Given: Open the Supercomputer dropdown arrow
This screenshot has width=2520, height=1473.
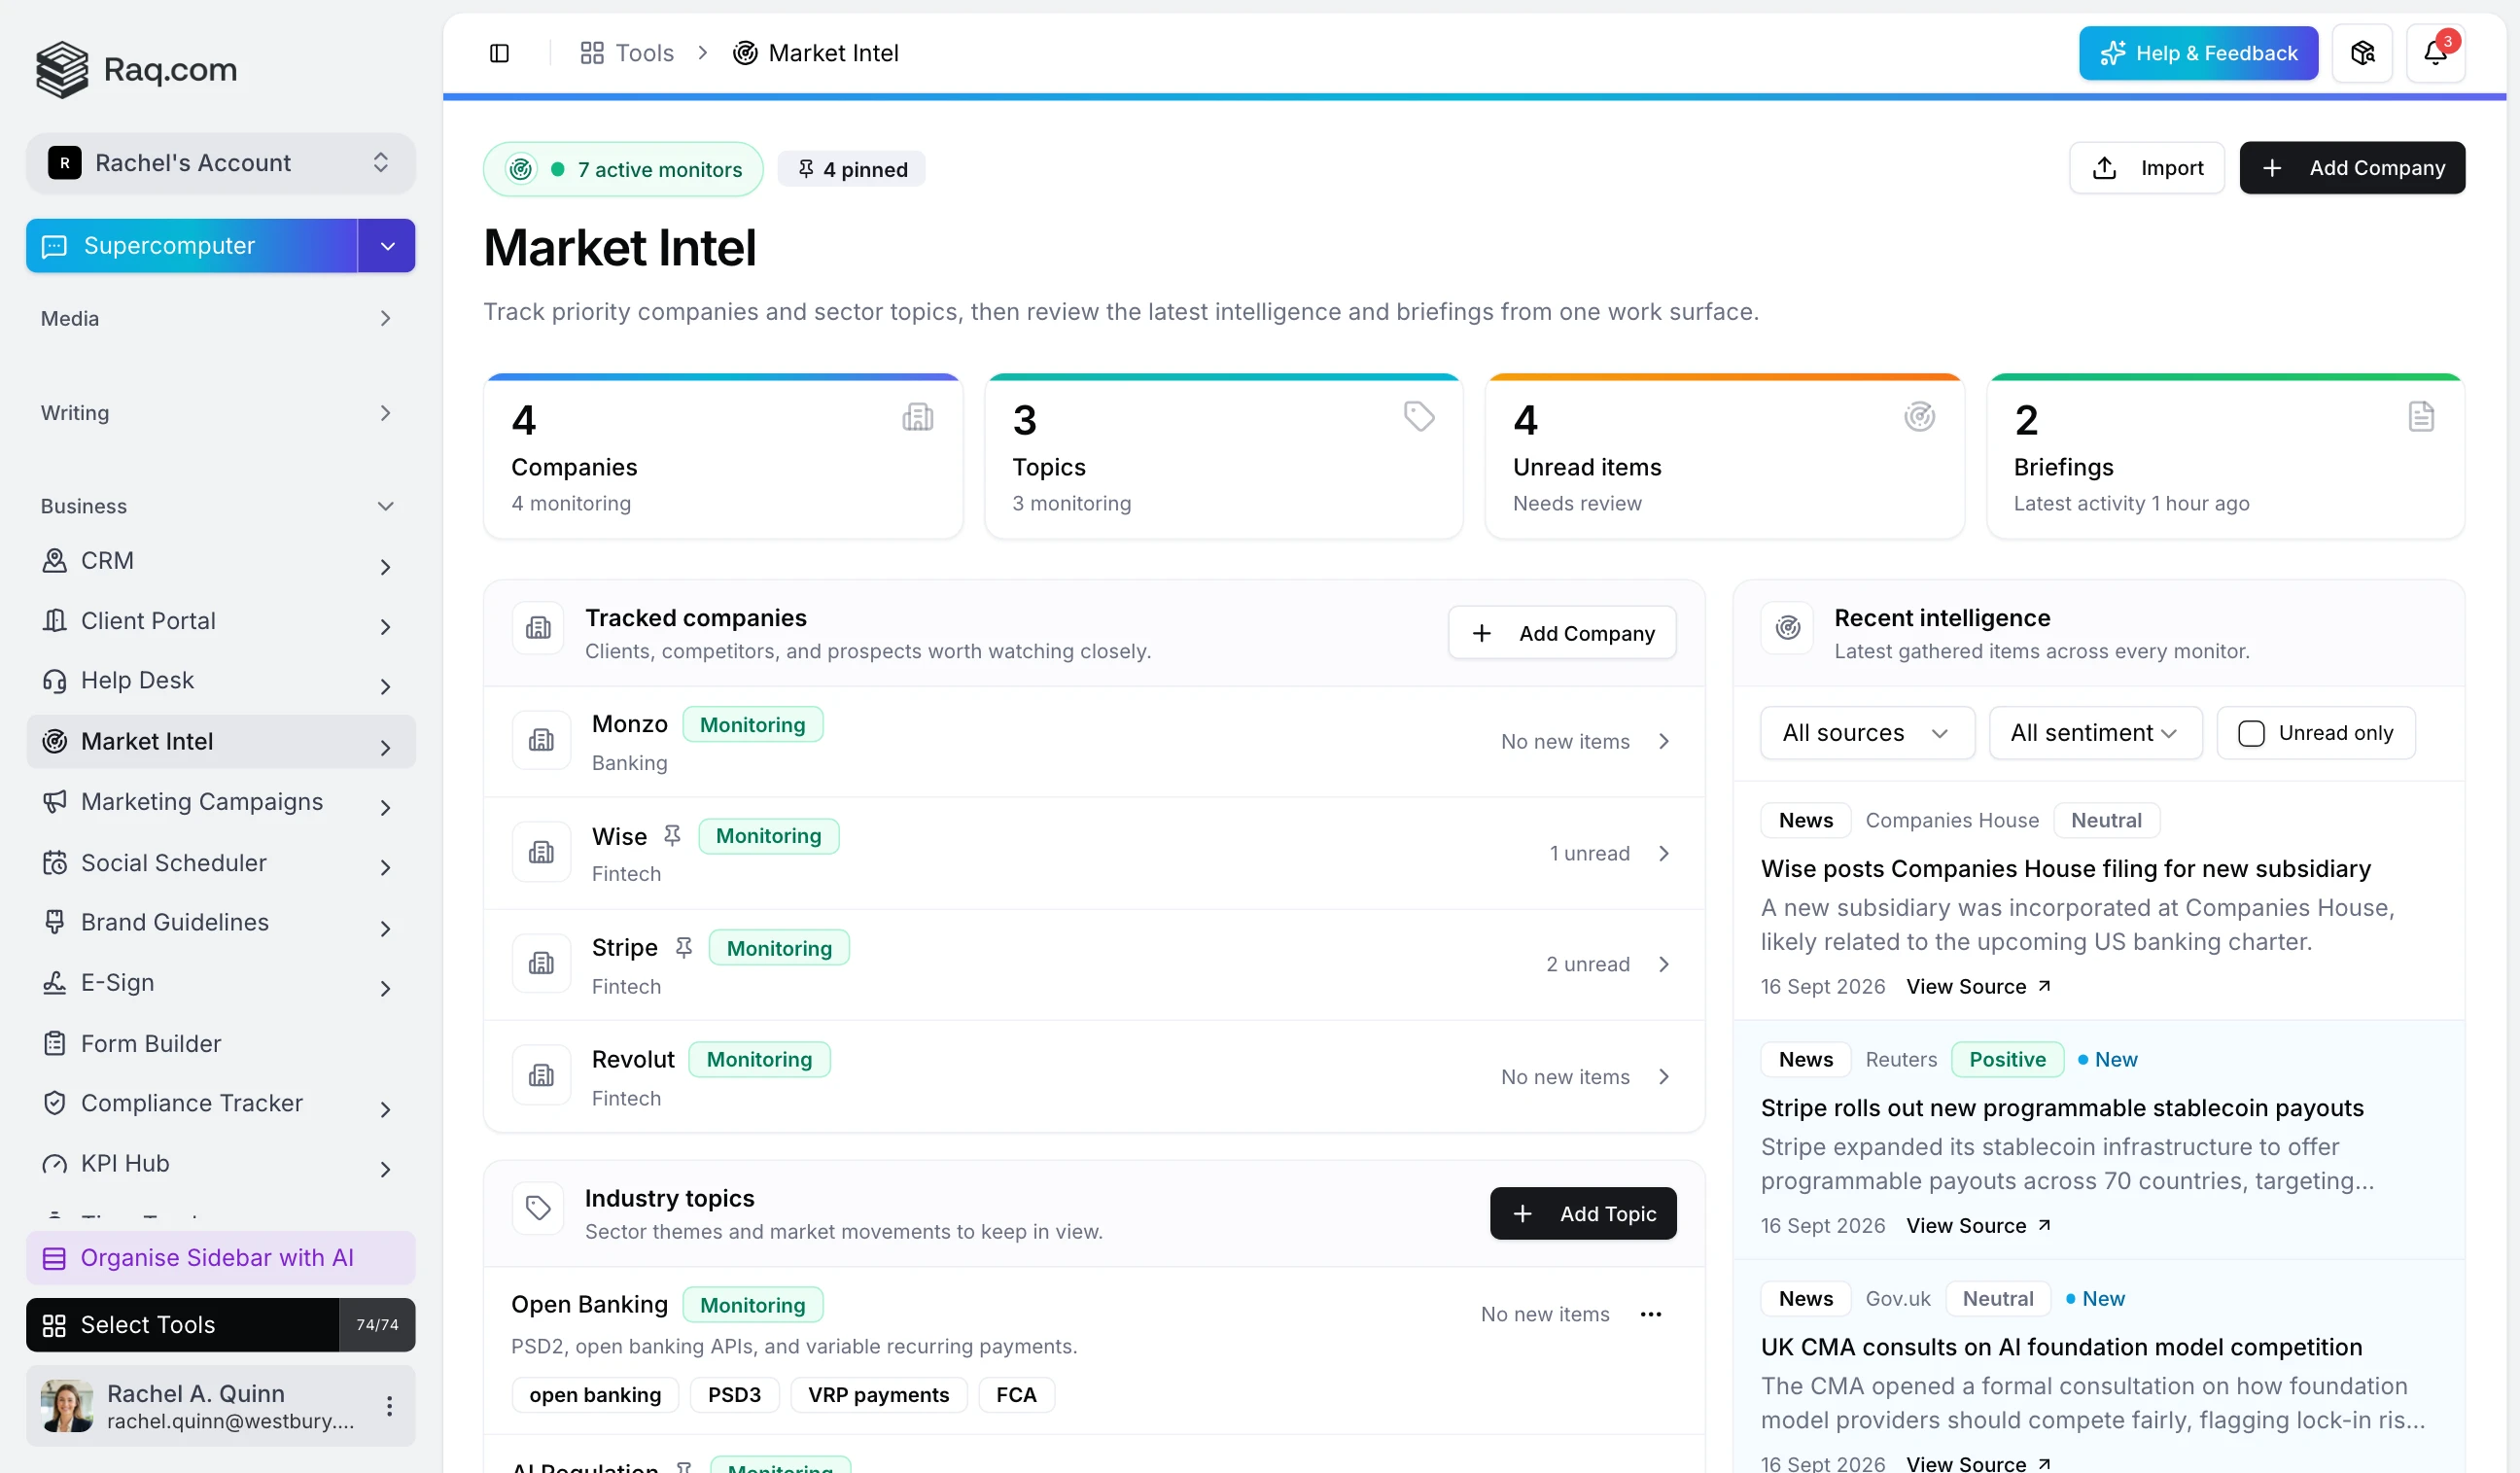Looking at the screenshot, I should point(387,246).
